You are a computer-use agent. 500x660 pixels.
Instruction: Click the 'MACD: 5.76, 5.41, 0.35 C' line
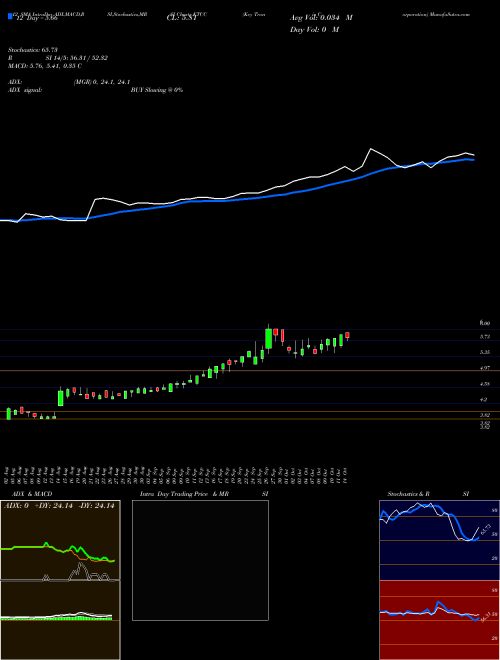pos(45,66)
